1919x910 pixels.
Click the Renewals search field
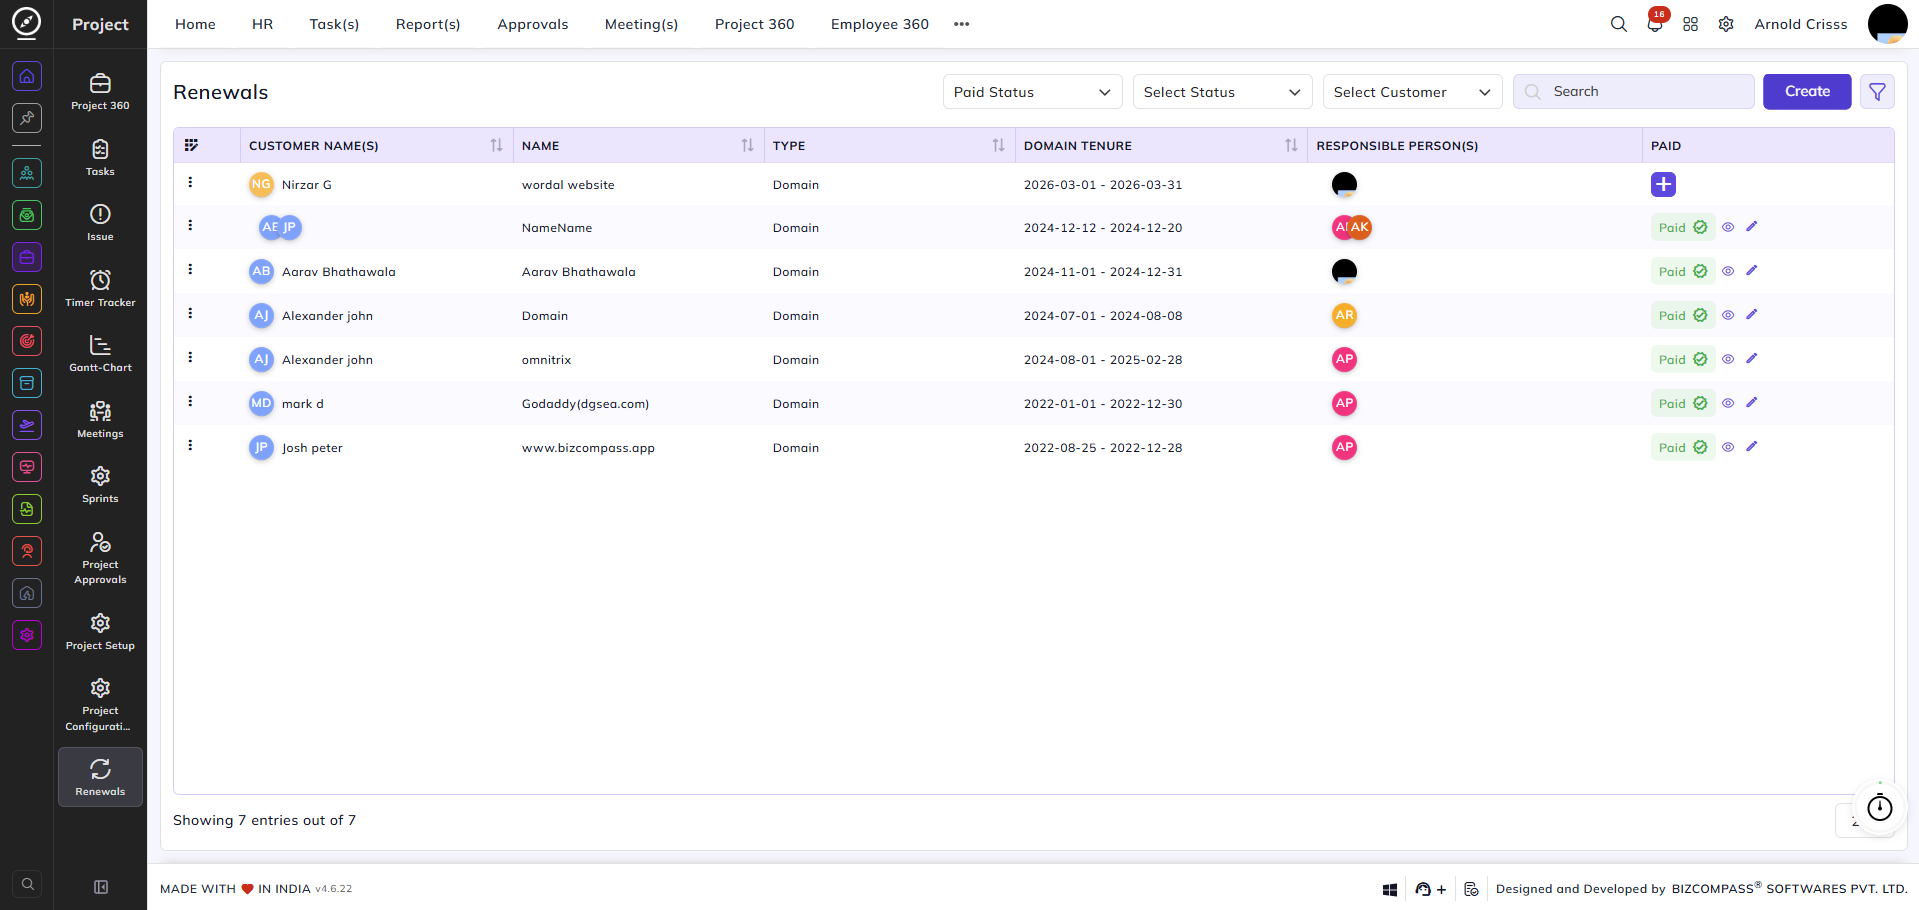pyautogui.click(x=1634, y=92)
